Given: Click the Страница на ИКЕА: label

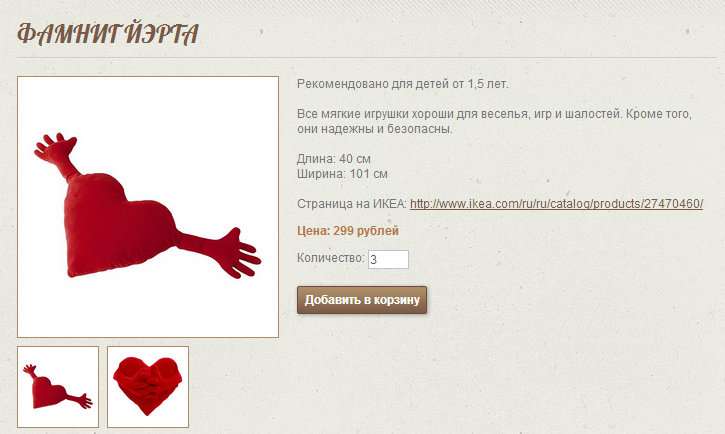Looking at the screenshot, I should pyautogui.click(x=351, y=204).
